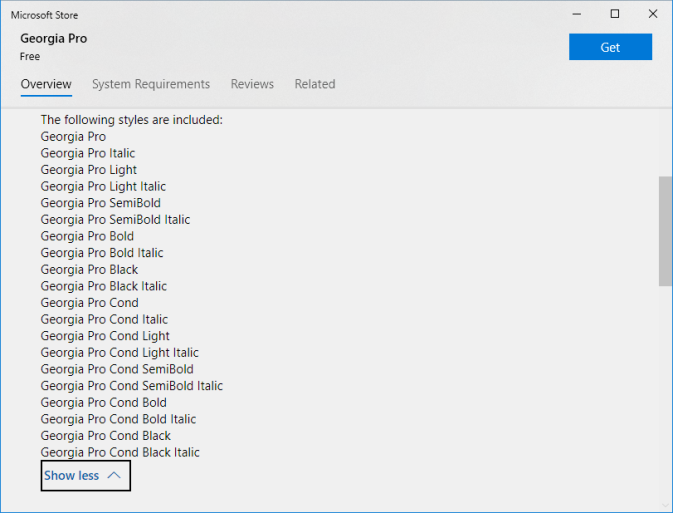
Task: Click the Georgia Pro product title
Action: [x=53, y=38]
